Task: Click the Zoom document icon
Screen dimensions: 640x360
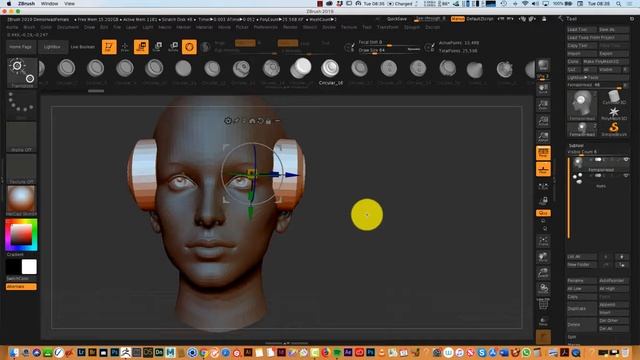Action: coord(543,105)
